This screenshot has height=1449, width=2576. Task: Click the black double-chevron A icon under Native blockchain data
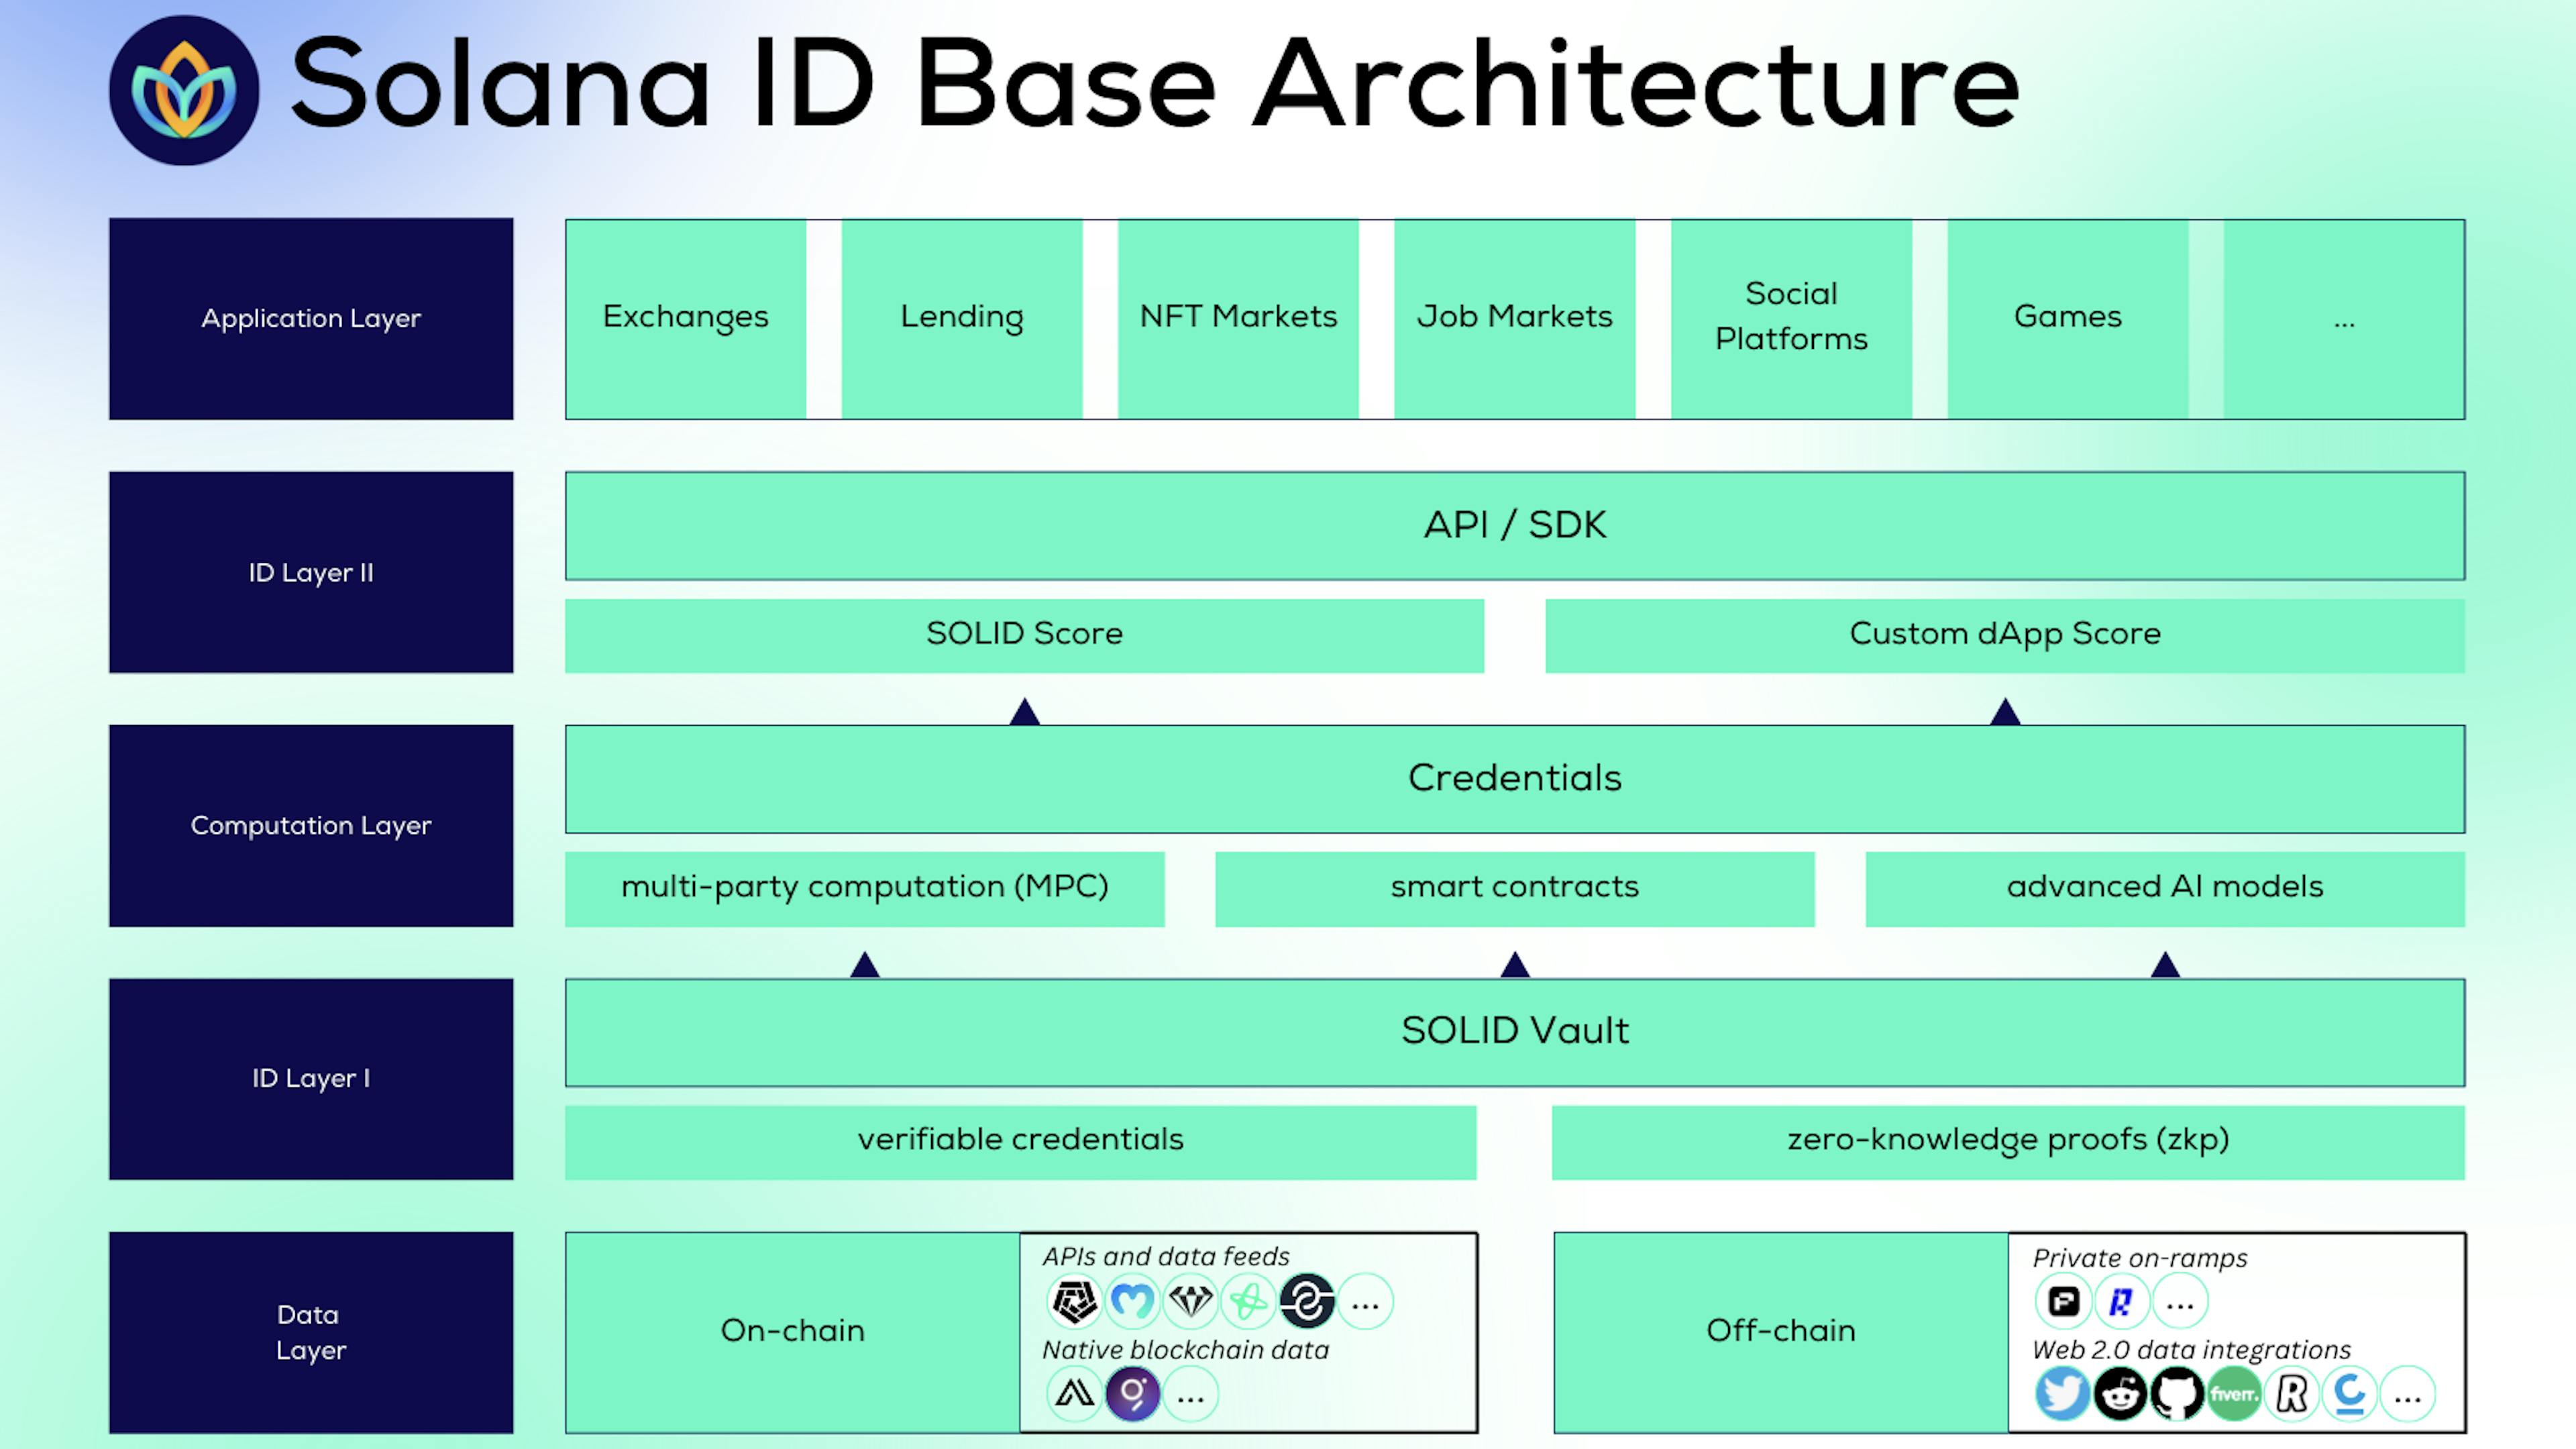[x=1074, y=1393]
